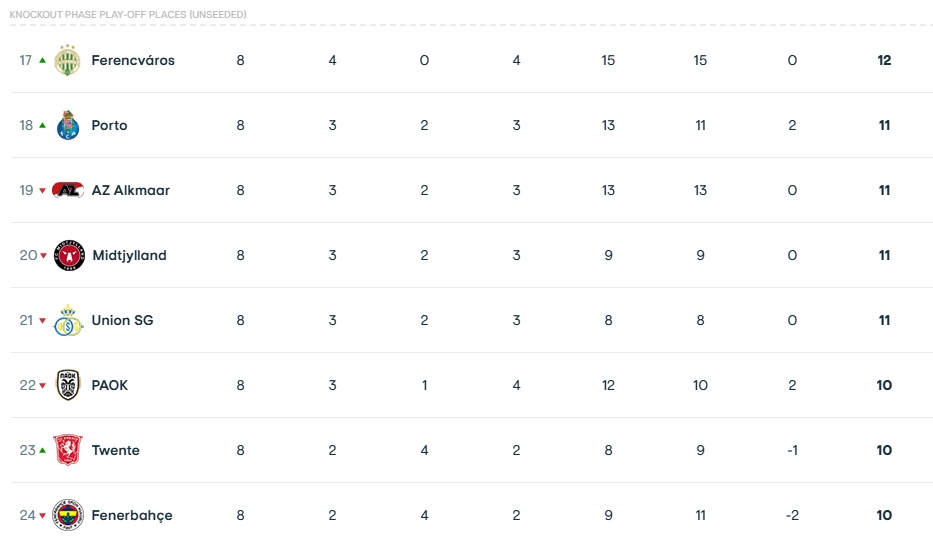The height and width of the screenshot is (544, 933).
Task: Open the PAOK team link
Action: point(109,385)
